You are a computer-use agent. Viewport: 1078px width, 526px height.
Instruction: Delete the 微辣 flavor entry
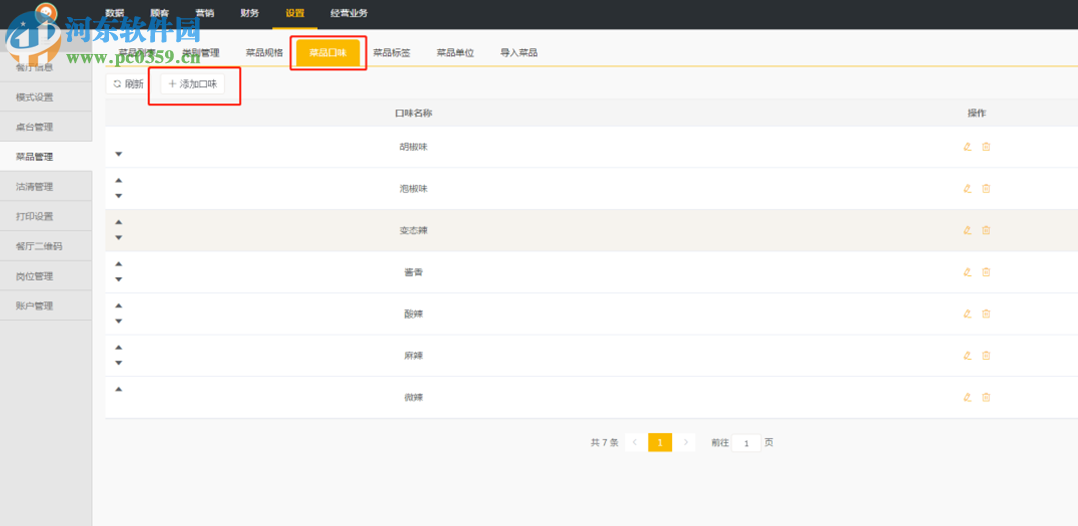pos(986,397)
